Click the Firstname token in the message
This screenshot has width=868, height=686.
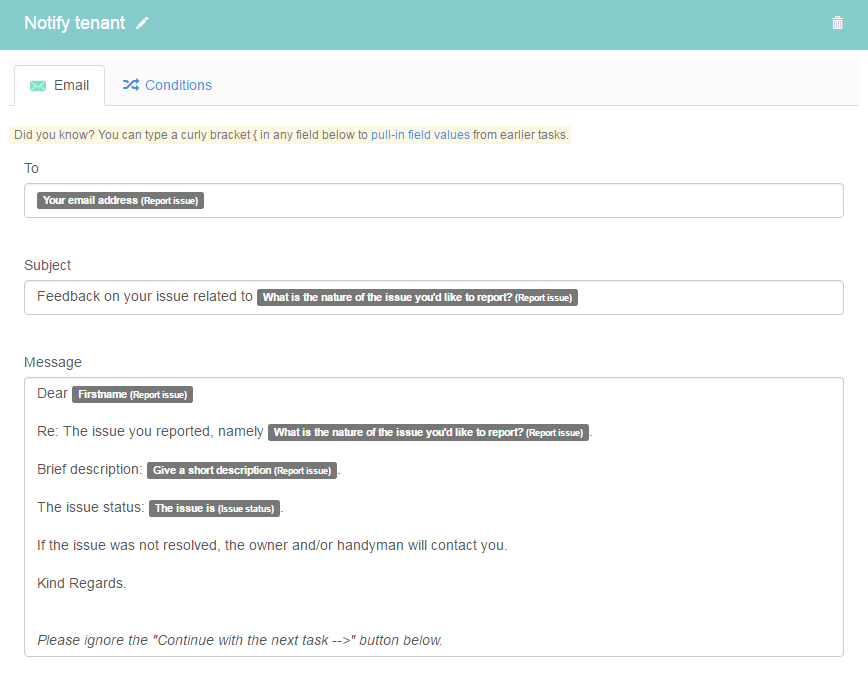132,394
